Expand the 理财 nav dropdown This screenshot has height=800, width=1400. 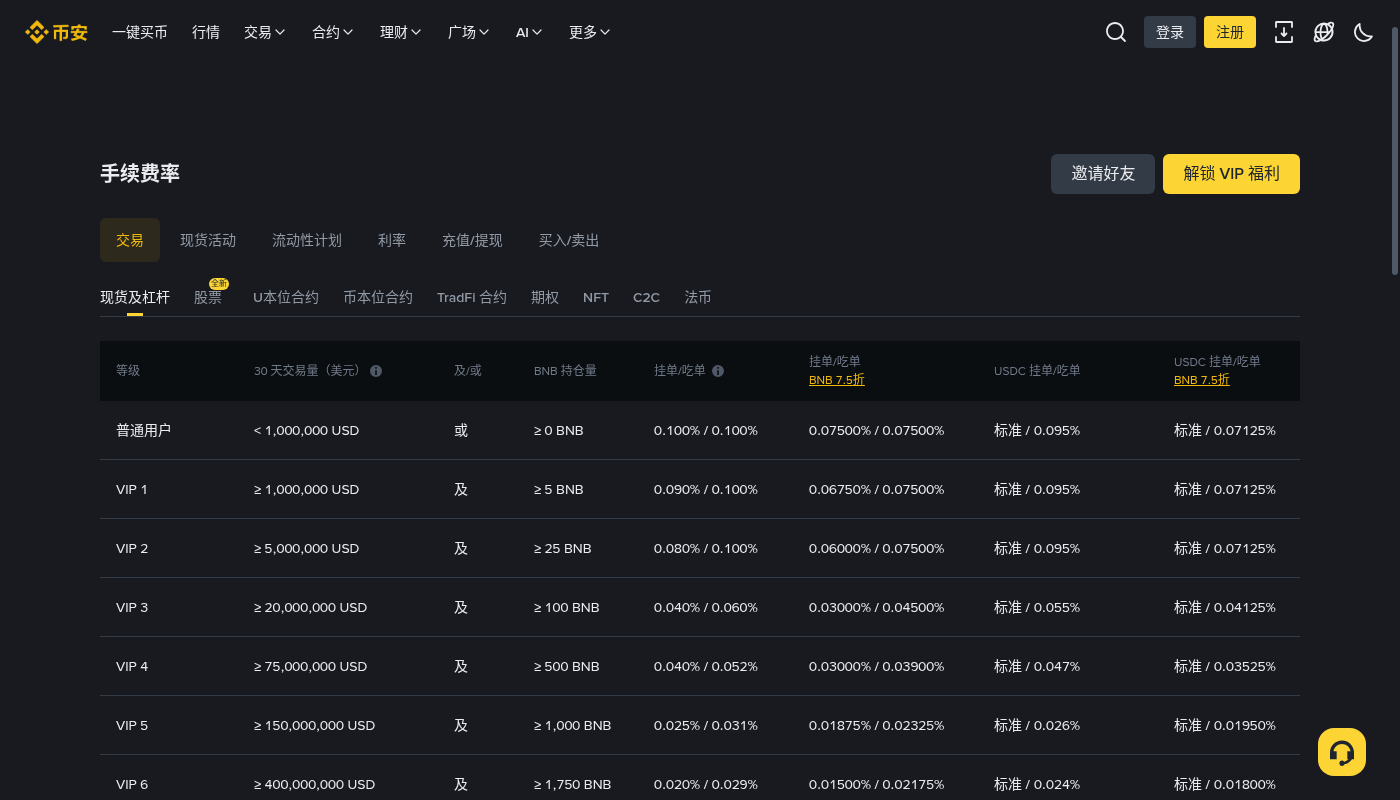click(401, 32)
